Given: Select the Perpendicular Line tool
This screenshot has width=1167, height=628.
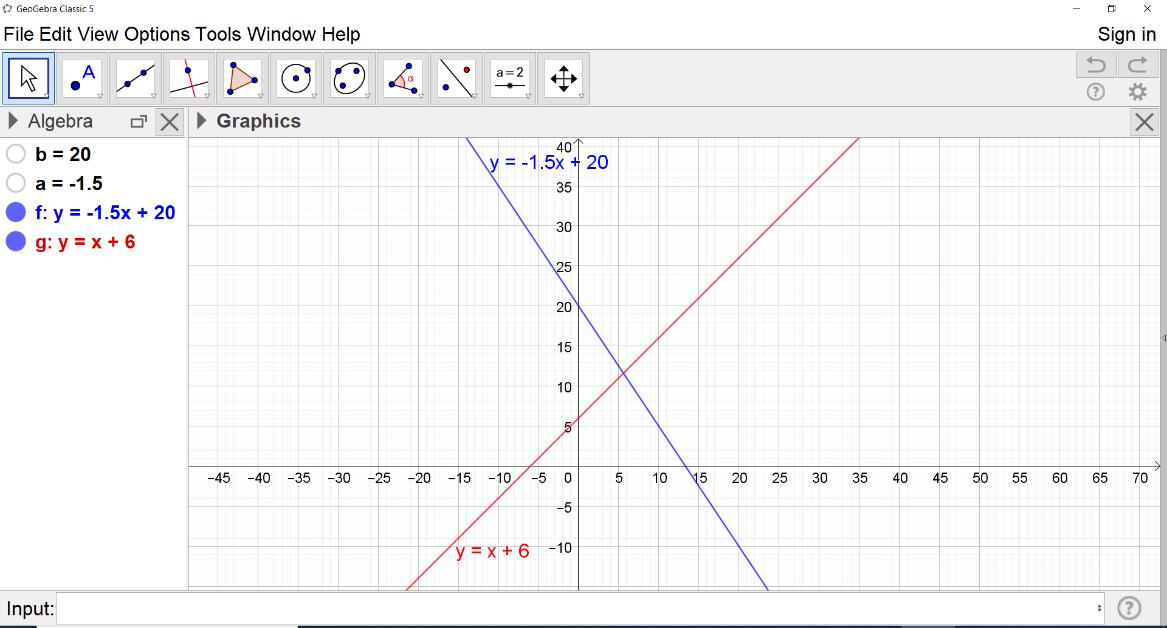Looking at the screenshot, I should [189, 78].
